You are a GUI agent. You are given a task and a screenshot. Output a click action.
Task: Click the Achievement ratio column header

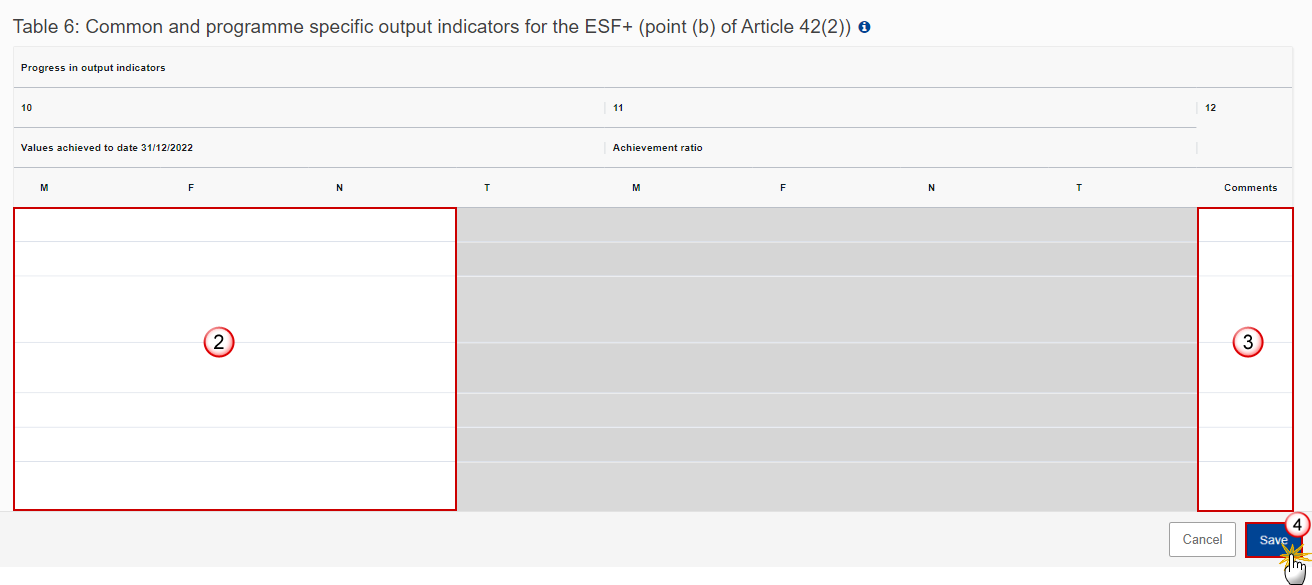coord(657,148)
